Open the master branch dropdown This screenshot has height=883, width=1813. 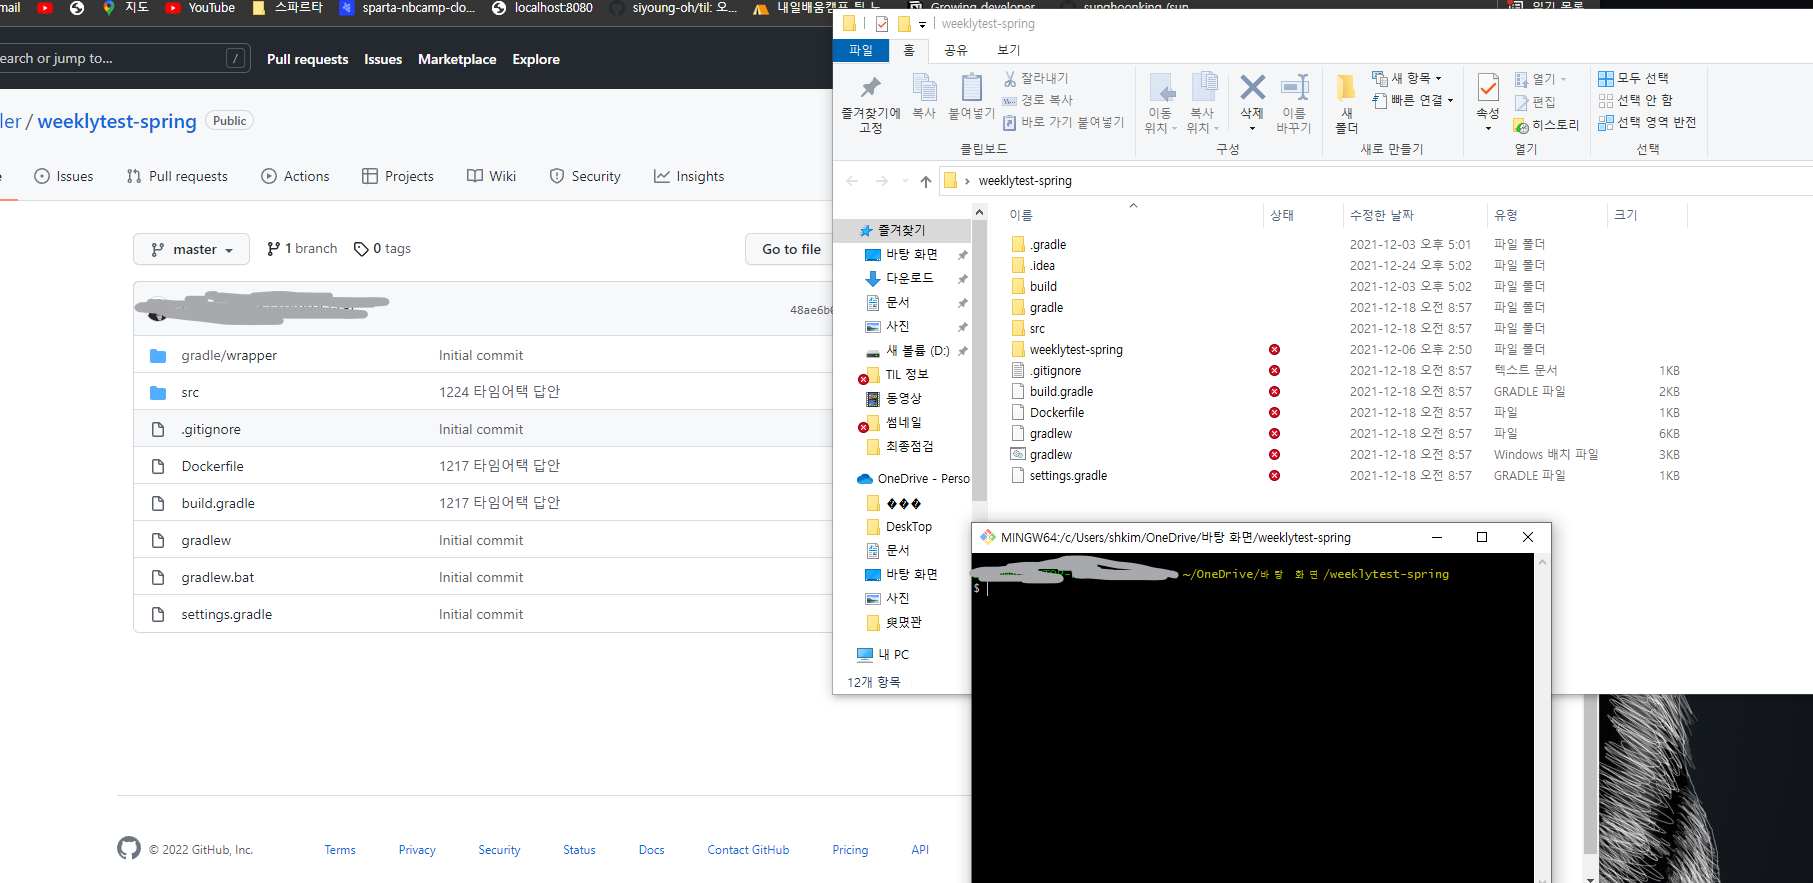191,249
